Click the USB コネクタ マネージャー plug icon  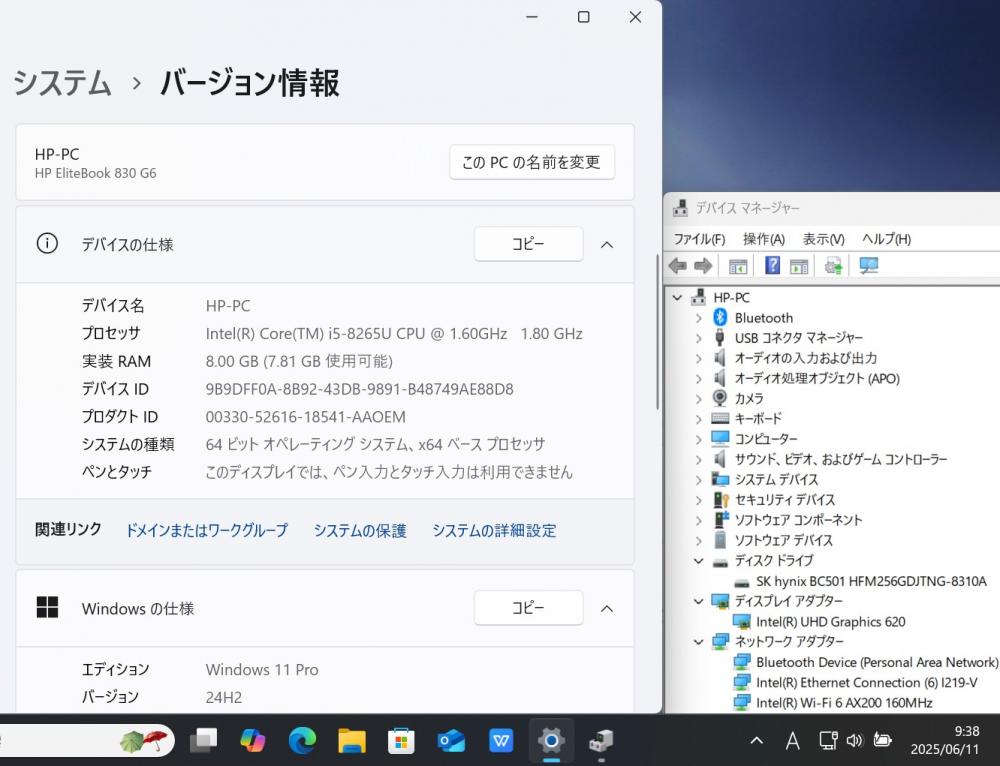point(720,337)
